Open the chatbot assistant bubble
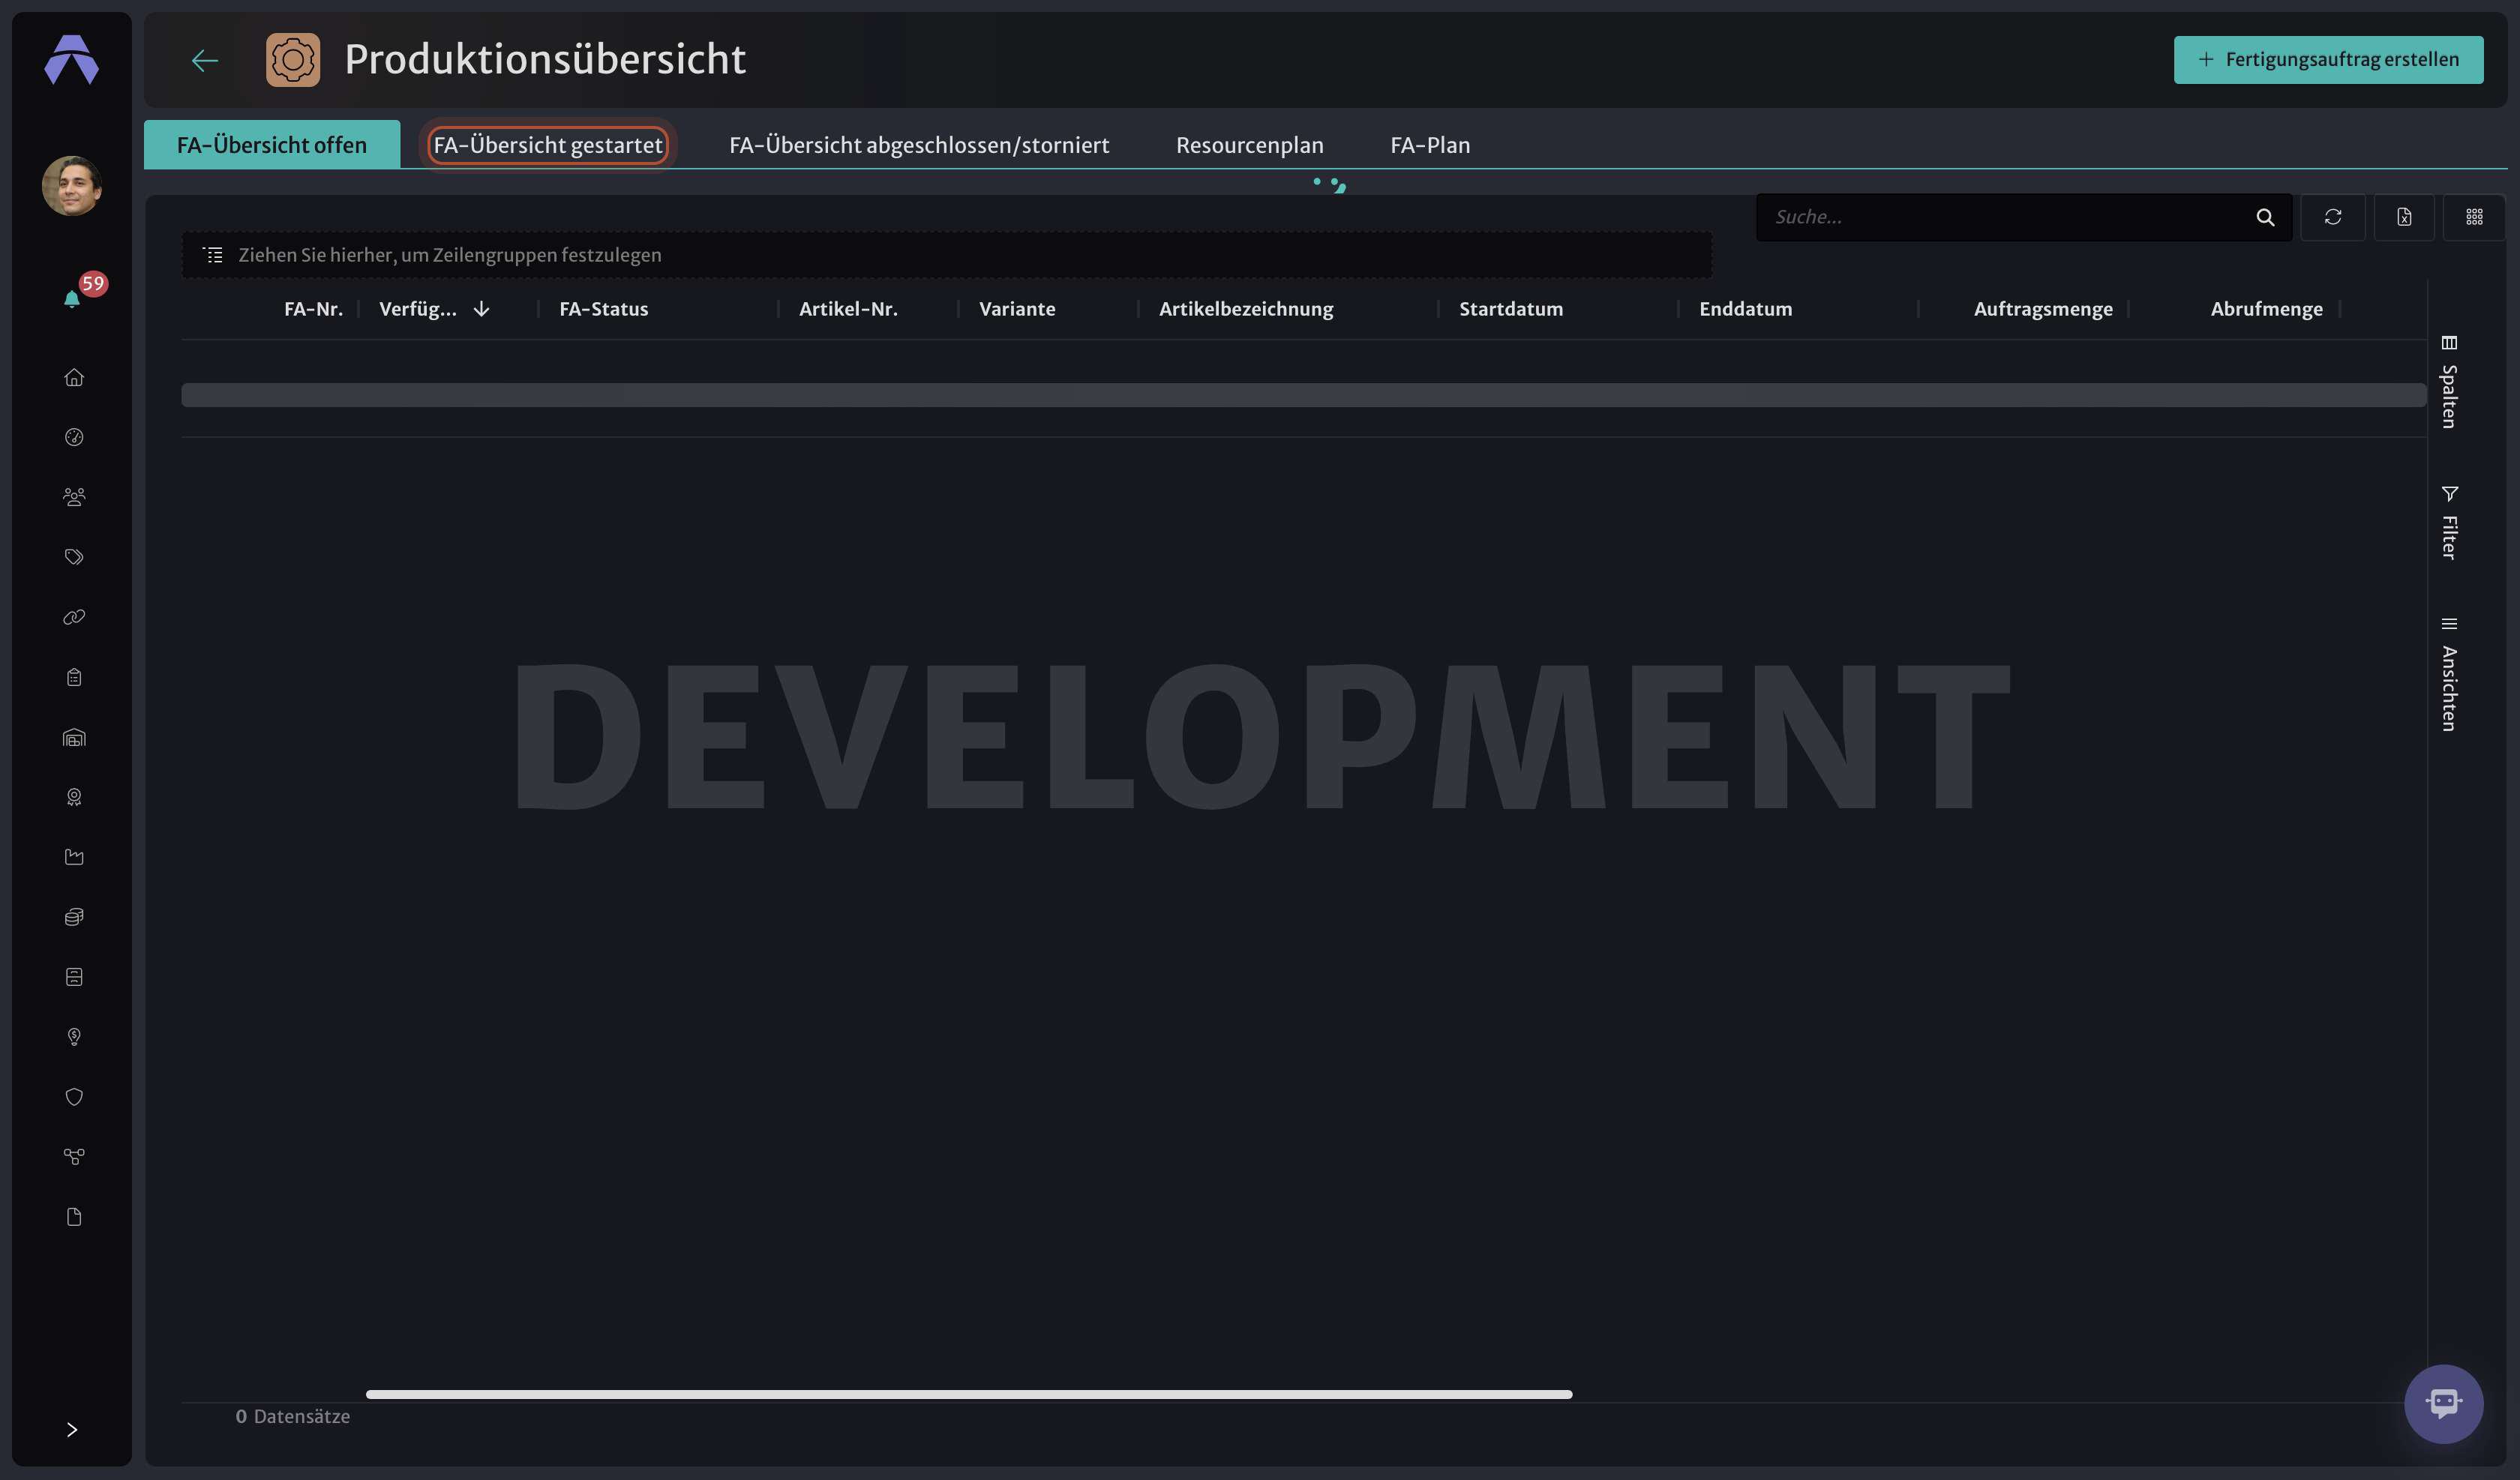This screenshot has height=1480, width=2520. [x=2443, y=1403]
